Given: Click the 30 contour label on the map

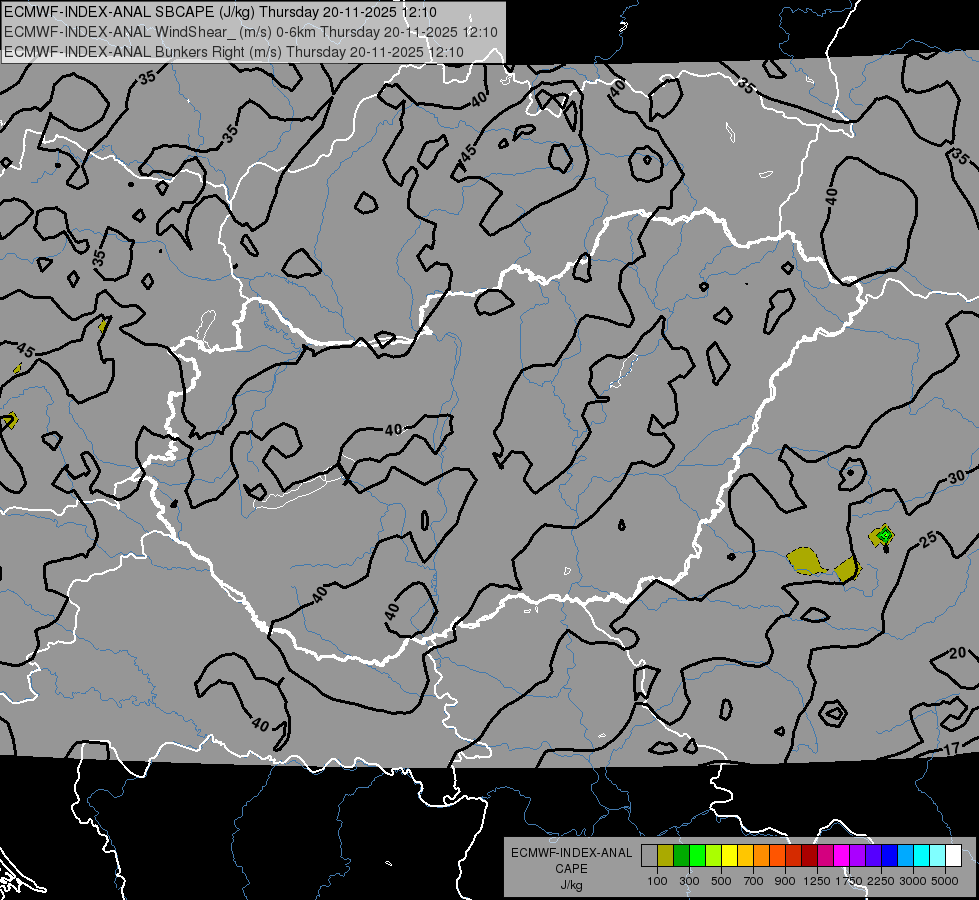Looking at the screenshot, I should click(x=956, y=478).
